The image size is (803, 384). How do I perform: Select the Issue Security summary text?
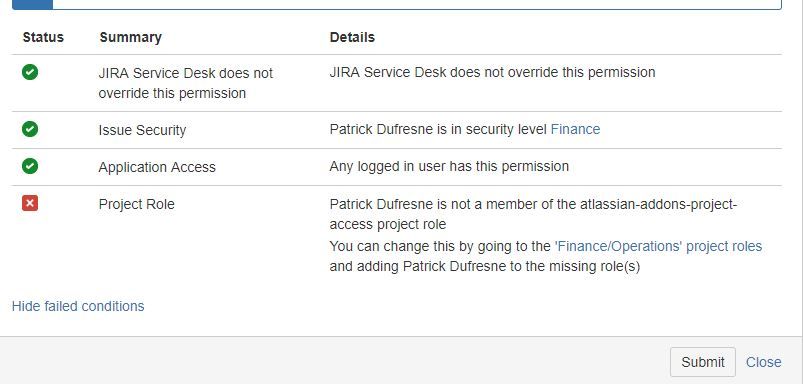click(142, 130)
